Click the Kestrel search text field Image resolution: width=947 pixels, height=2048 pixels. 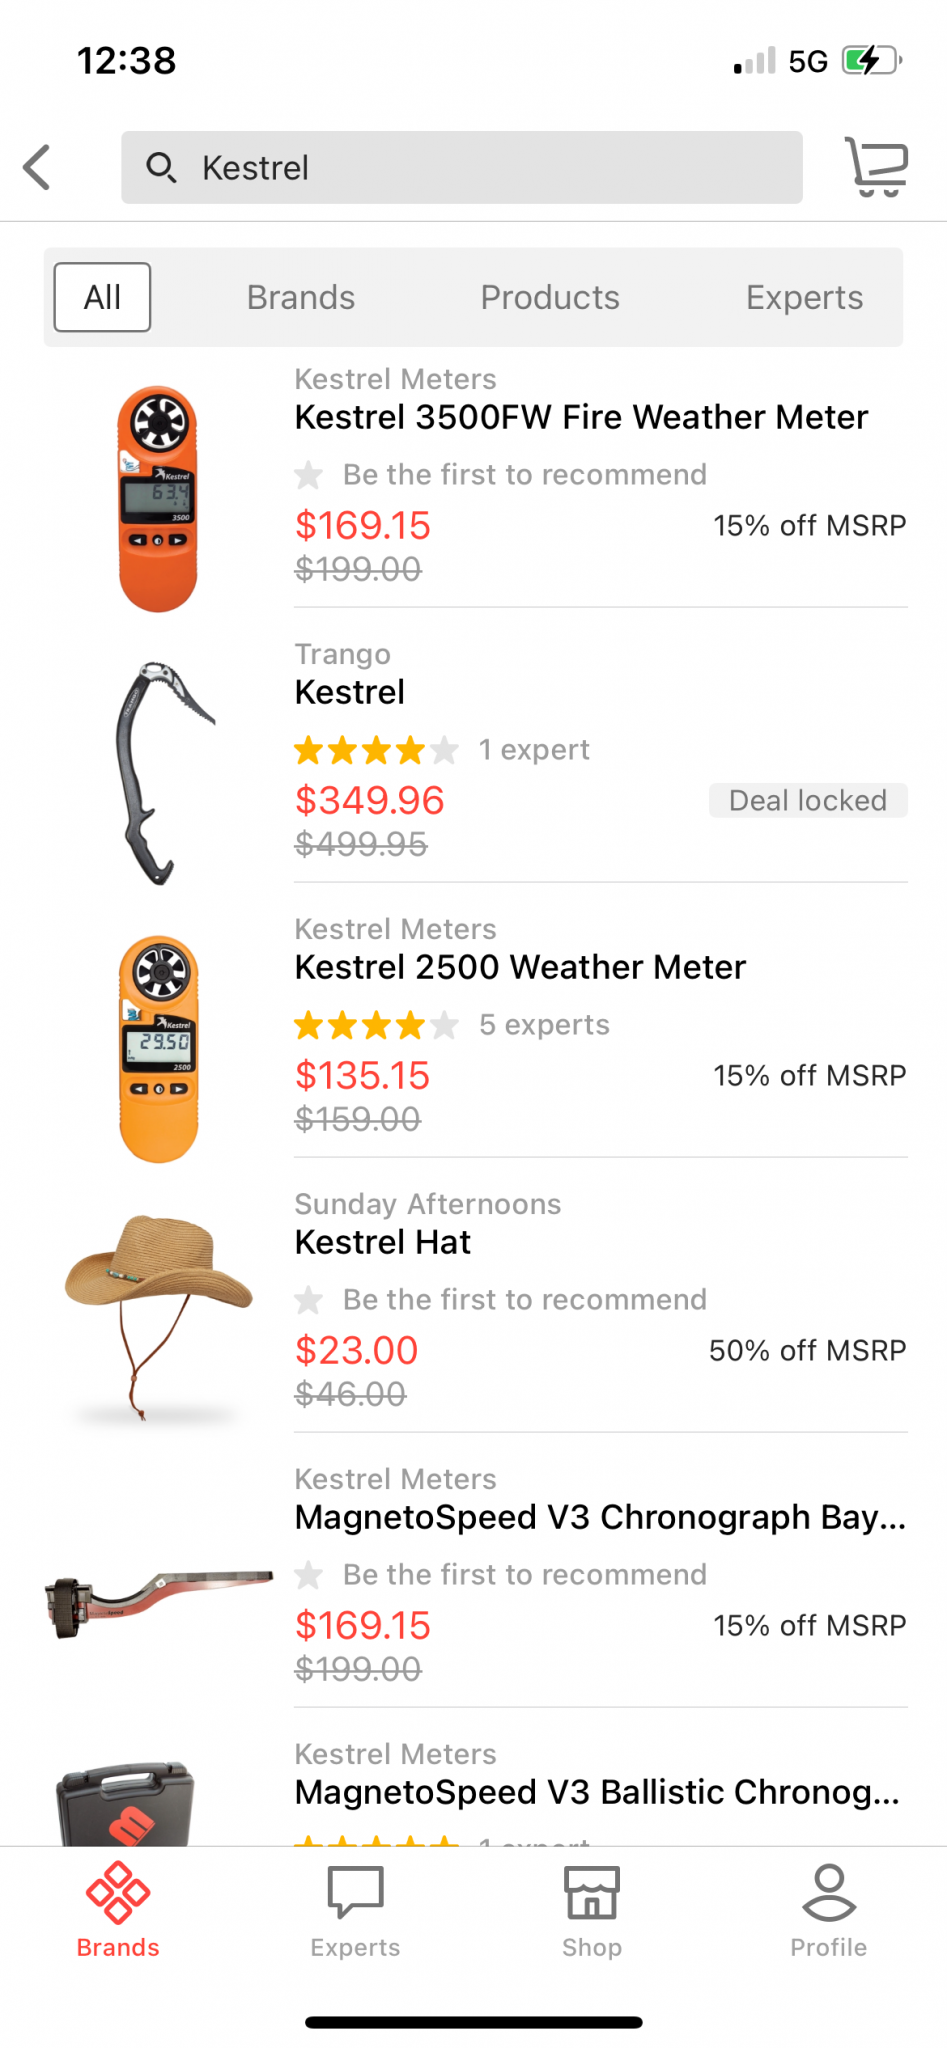(x=480, y=167)
